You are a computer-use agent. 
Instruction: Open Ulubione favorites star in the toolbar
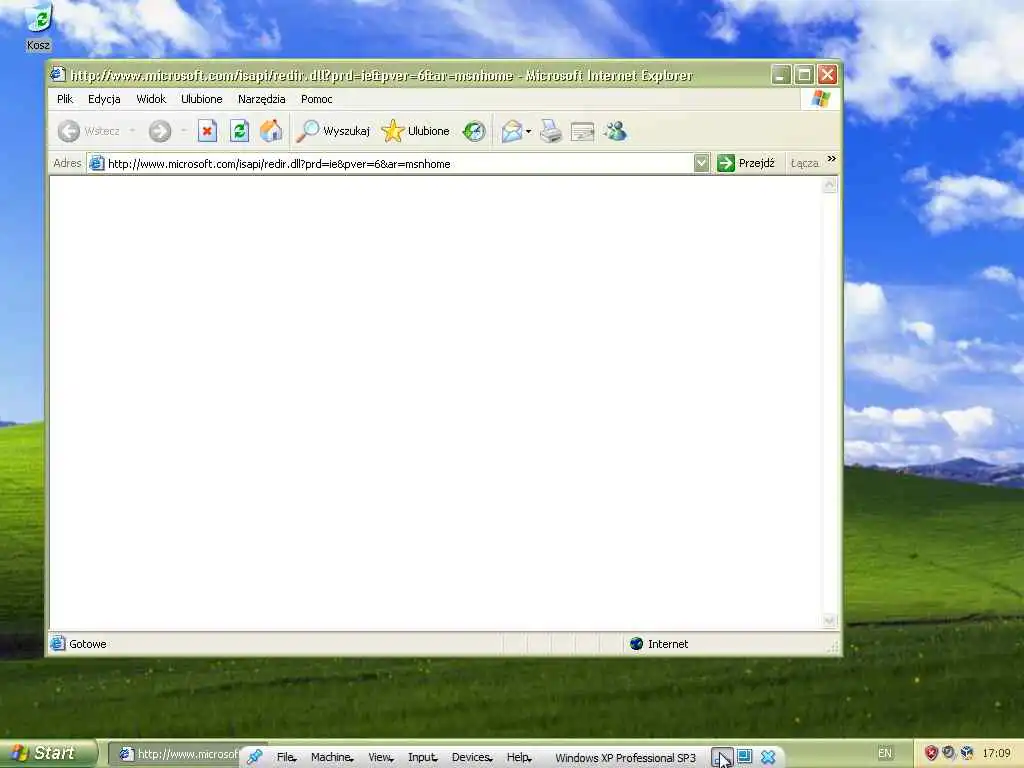(x=416, y=131)
